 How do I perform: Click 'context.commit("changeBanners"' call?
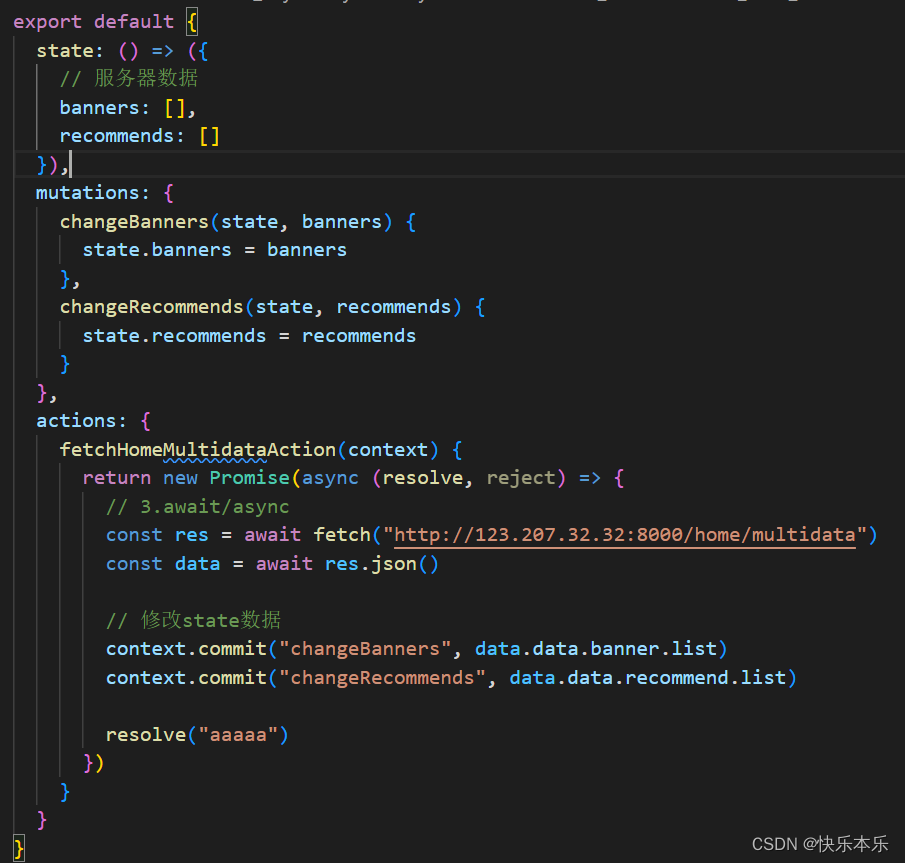tap(278, 649)
